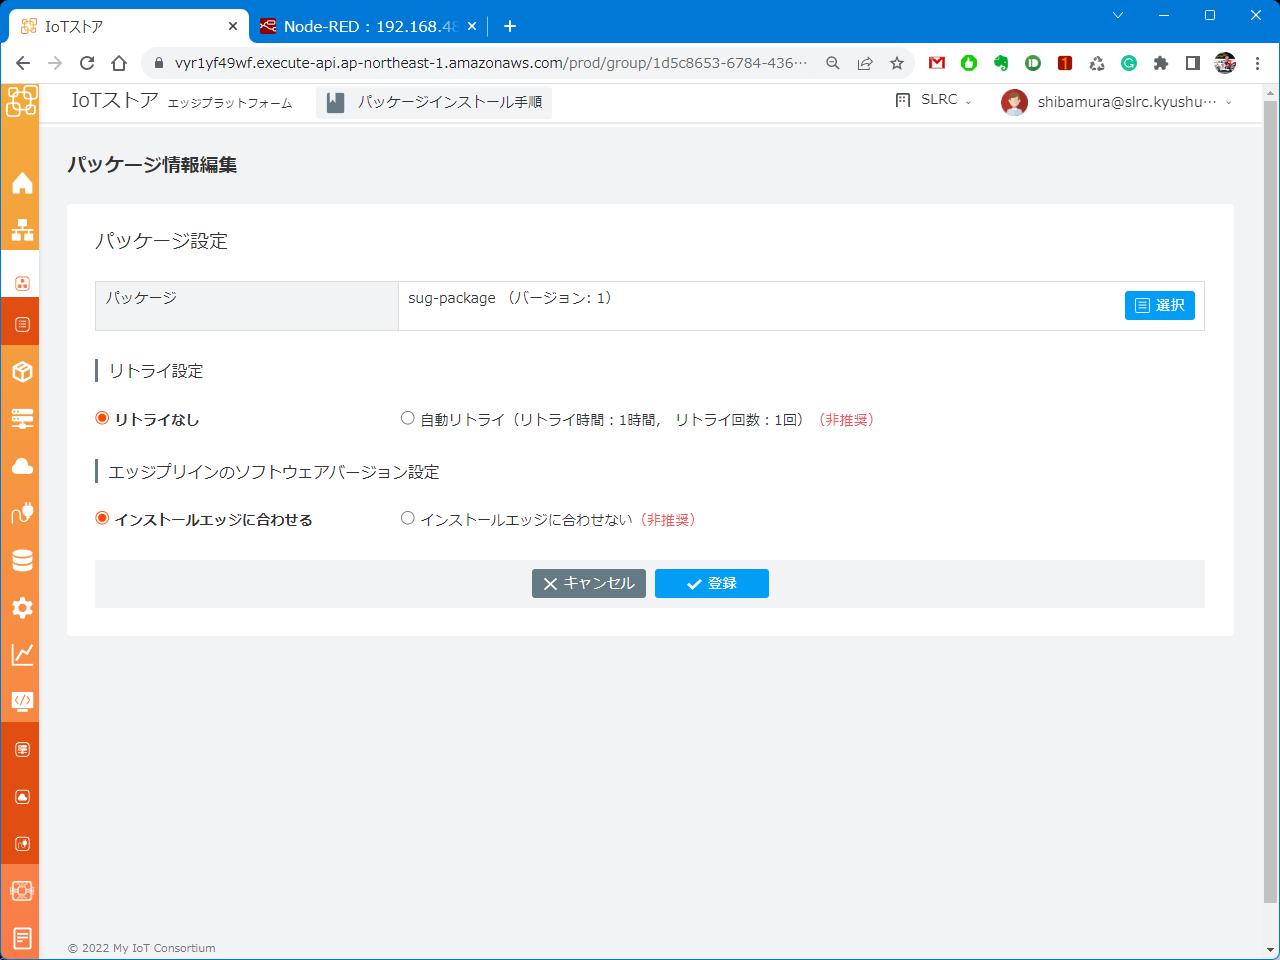
Task: Select the リトライなし radio button
Action: [102, 418]
